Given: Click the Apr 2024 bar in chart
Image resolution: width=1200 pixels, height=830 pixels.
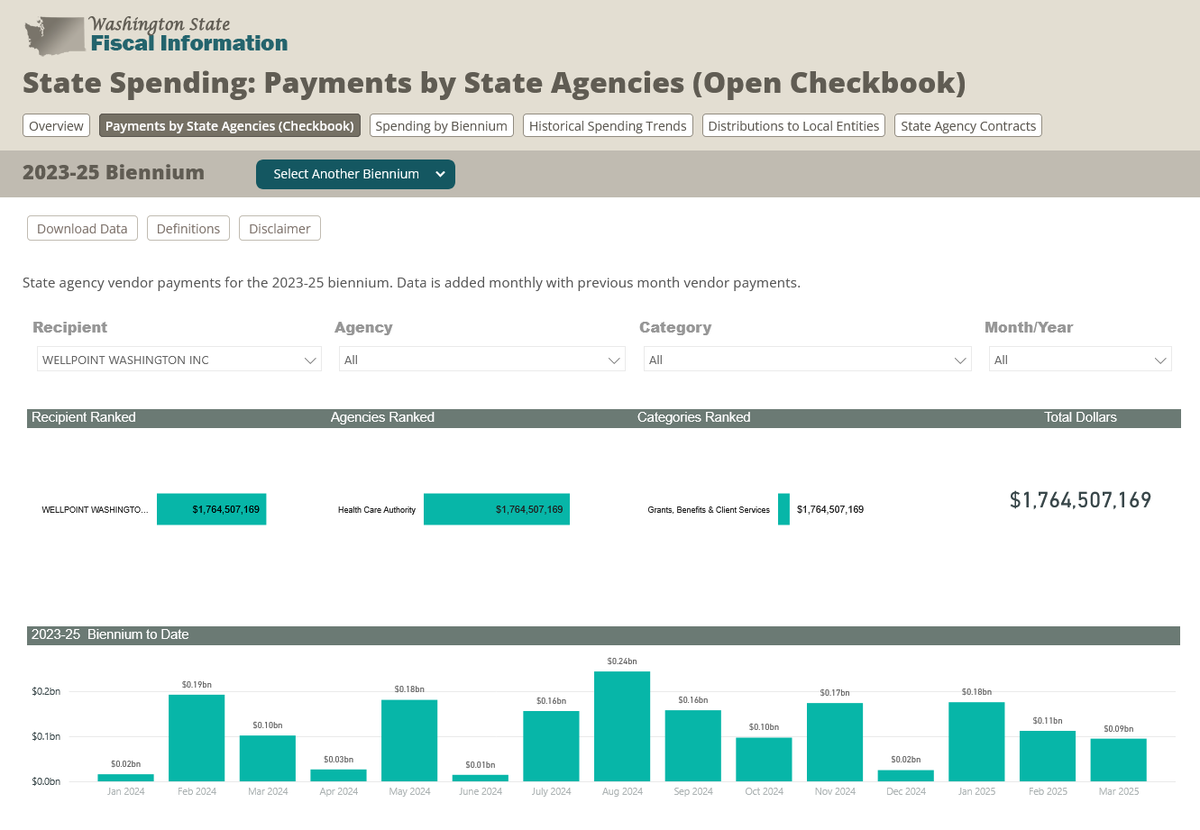Looking at the screenshot, I should (x=339, y=775).
